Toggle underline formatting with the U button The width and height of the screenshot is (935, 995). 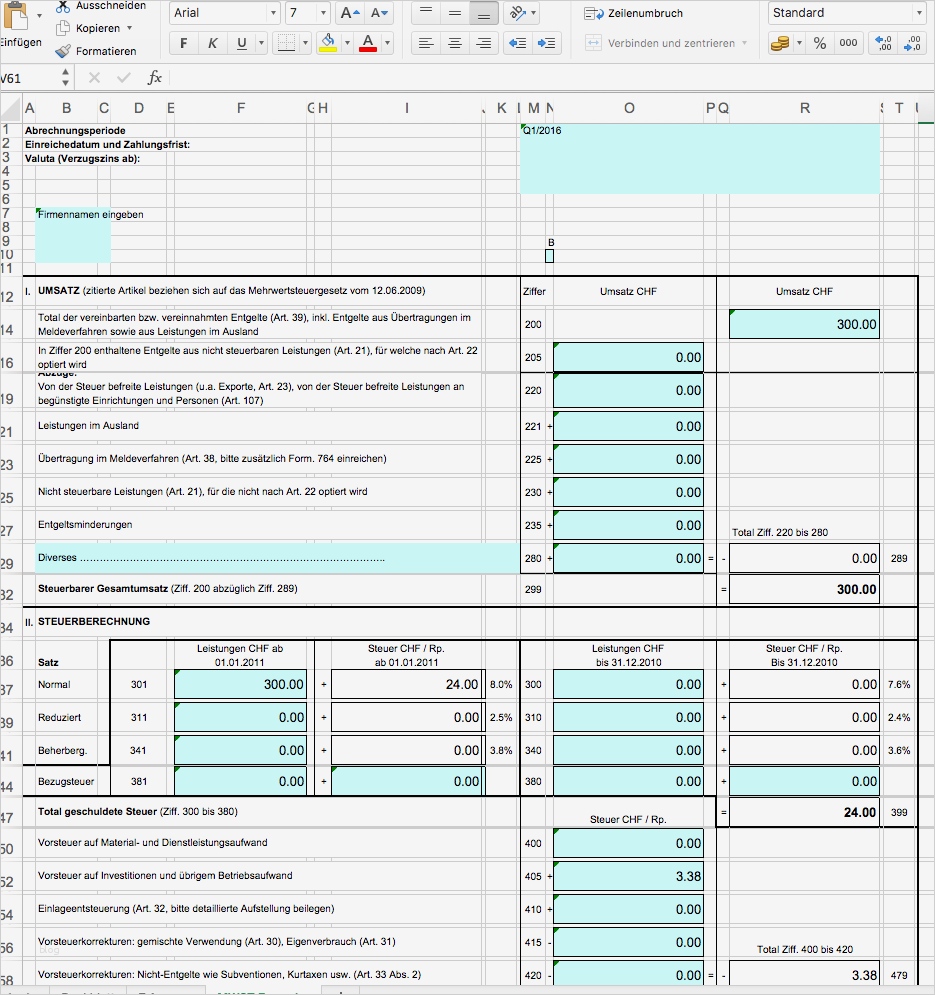coord(242,44)
